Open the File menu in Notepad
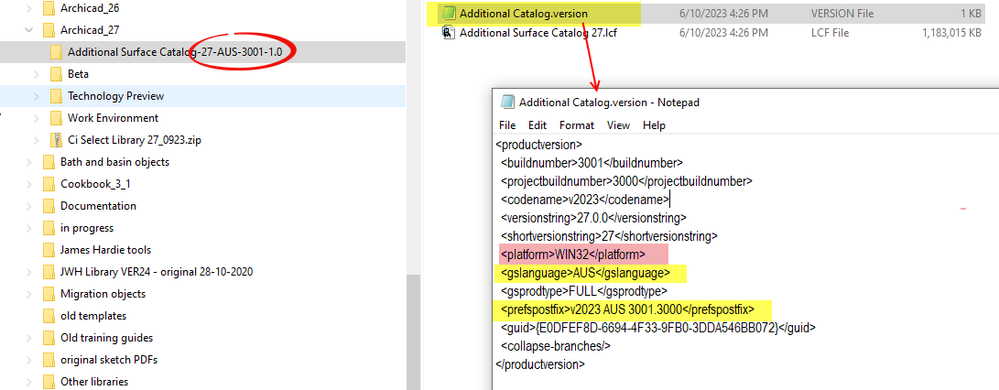The height and width of the screenshot is (390, 999). pos(508,125)
